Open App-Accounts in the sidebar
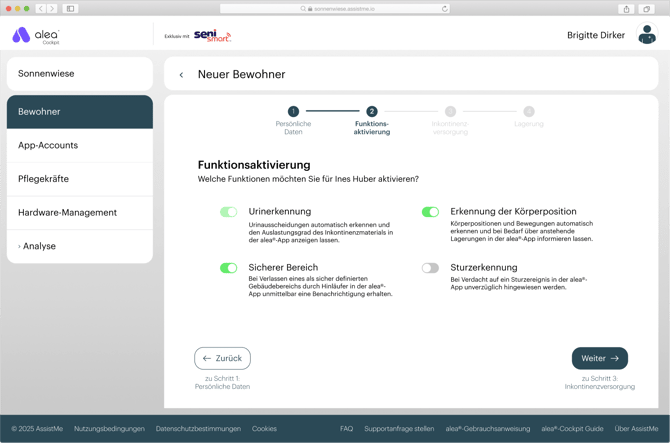The image size is (670, 443). coord(48,145)
